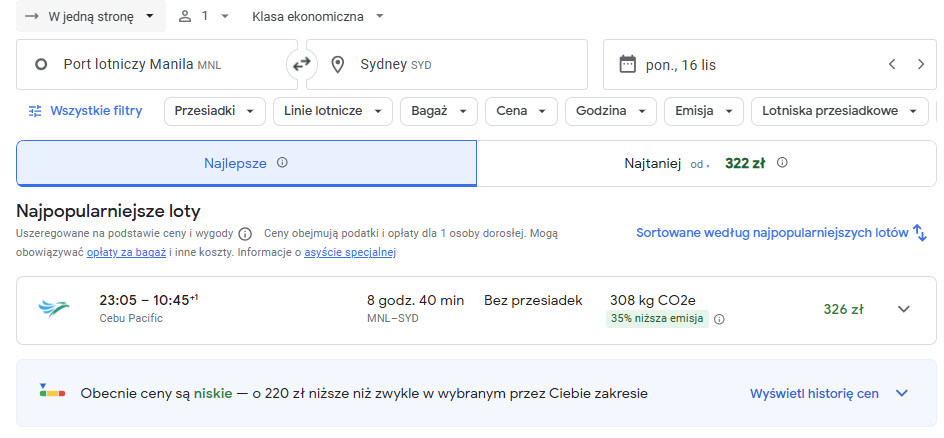This screenshot has height=438, width=944.
Task: Open Przesiadki filter dropdown
Action: (215, 111)
